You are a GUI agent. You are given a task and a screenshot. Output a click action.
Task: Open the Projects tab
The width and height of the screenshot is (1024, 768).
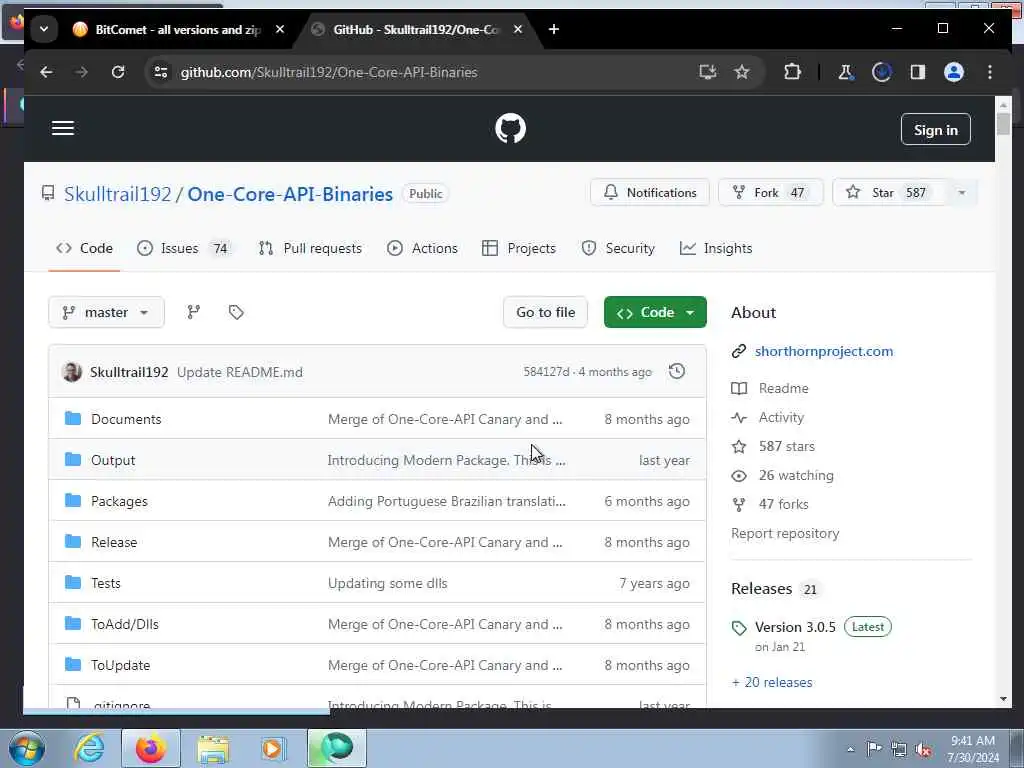(x=519, y=248)
